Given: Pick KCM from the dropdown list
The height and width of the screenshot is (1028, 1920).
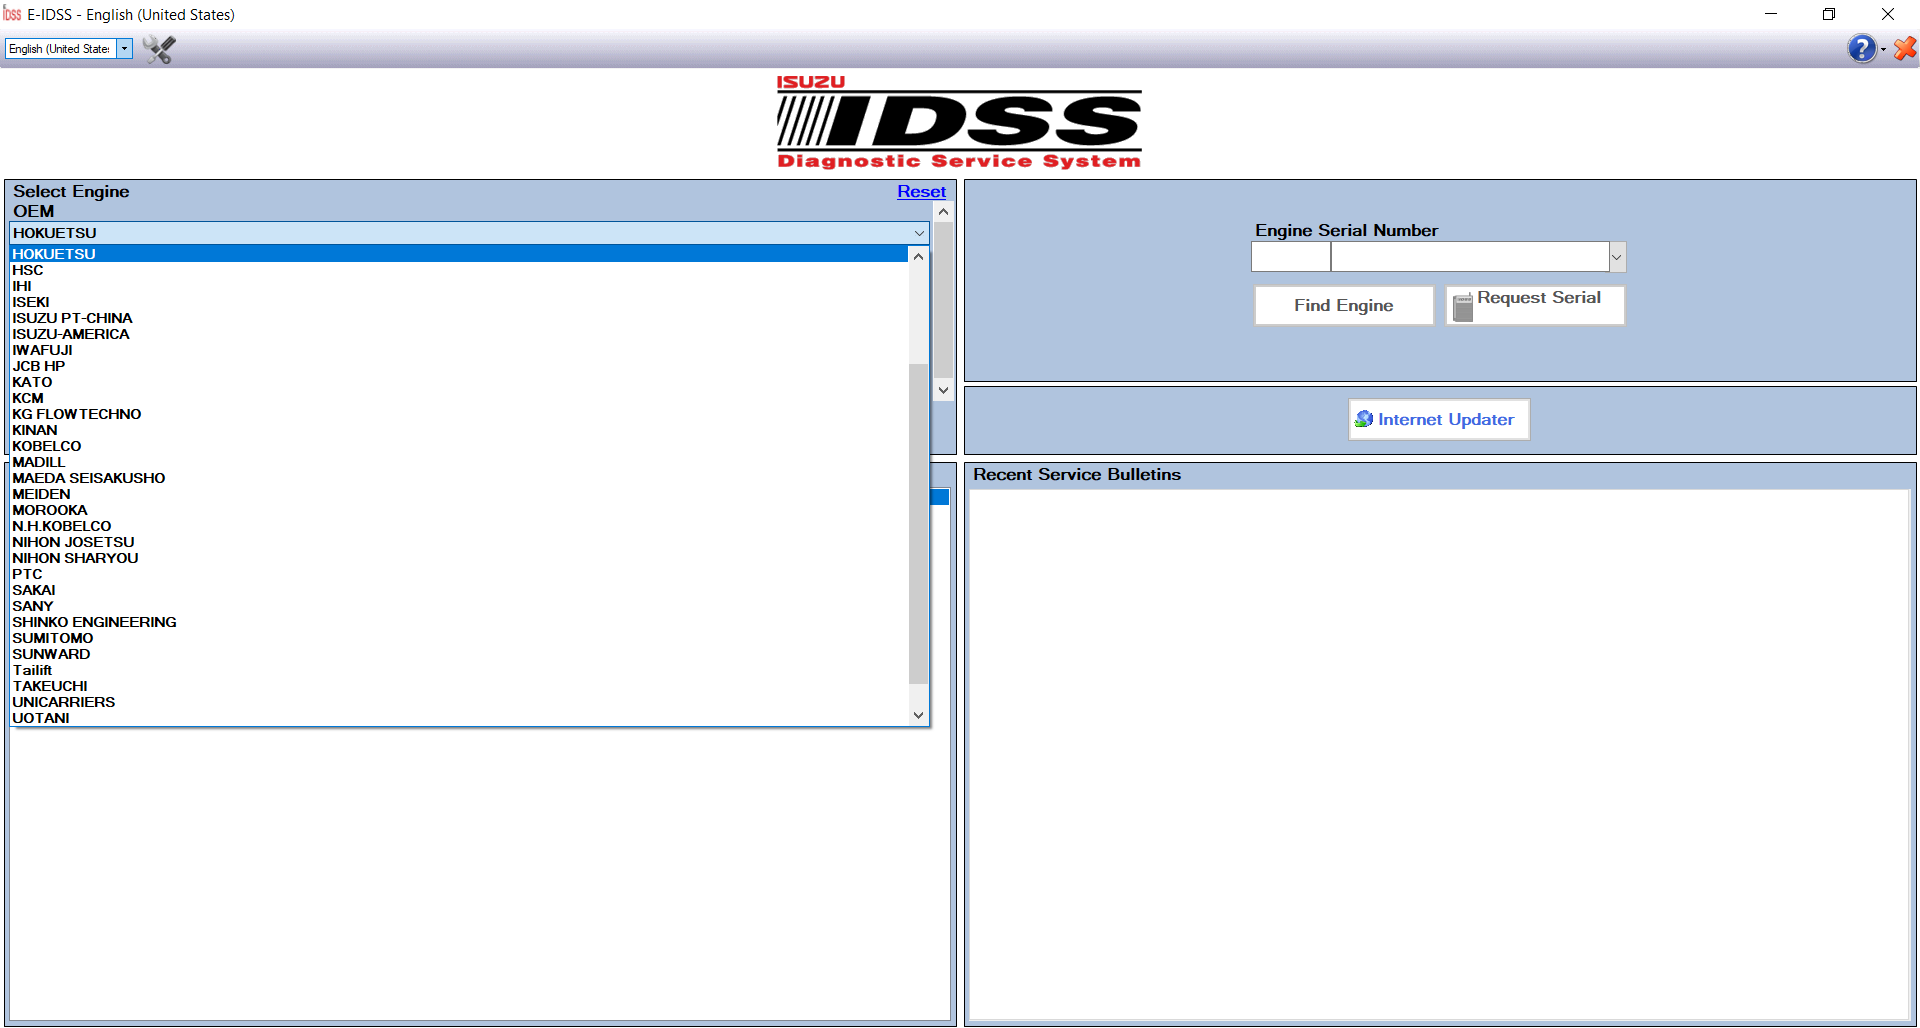Looking at the screenshot, I should tap(459, 398).
